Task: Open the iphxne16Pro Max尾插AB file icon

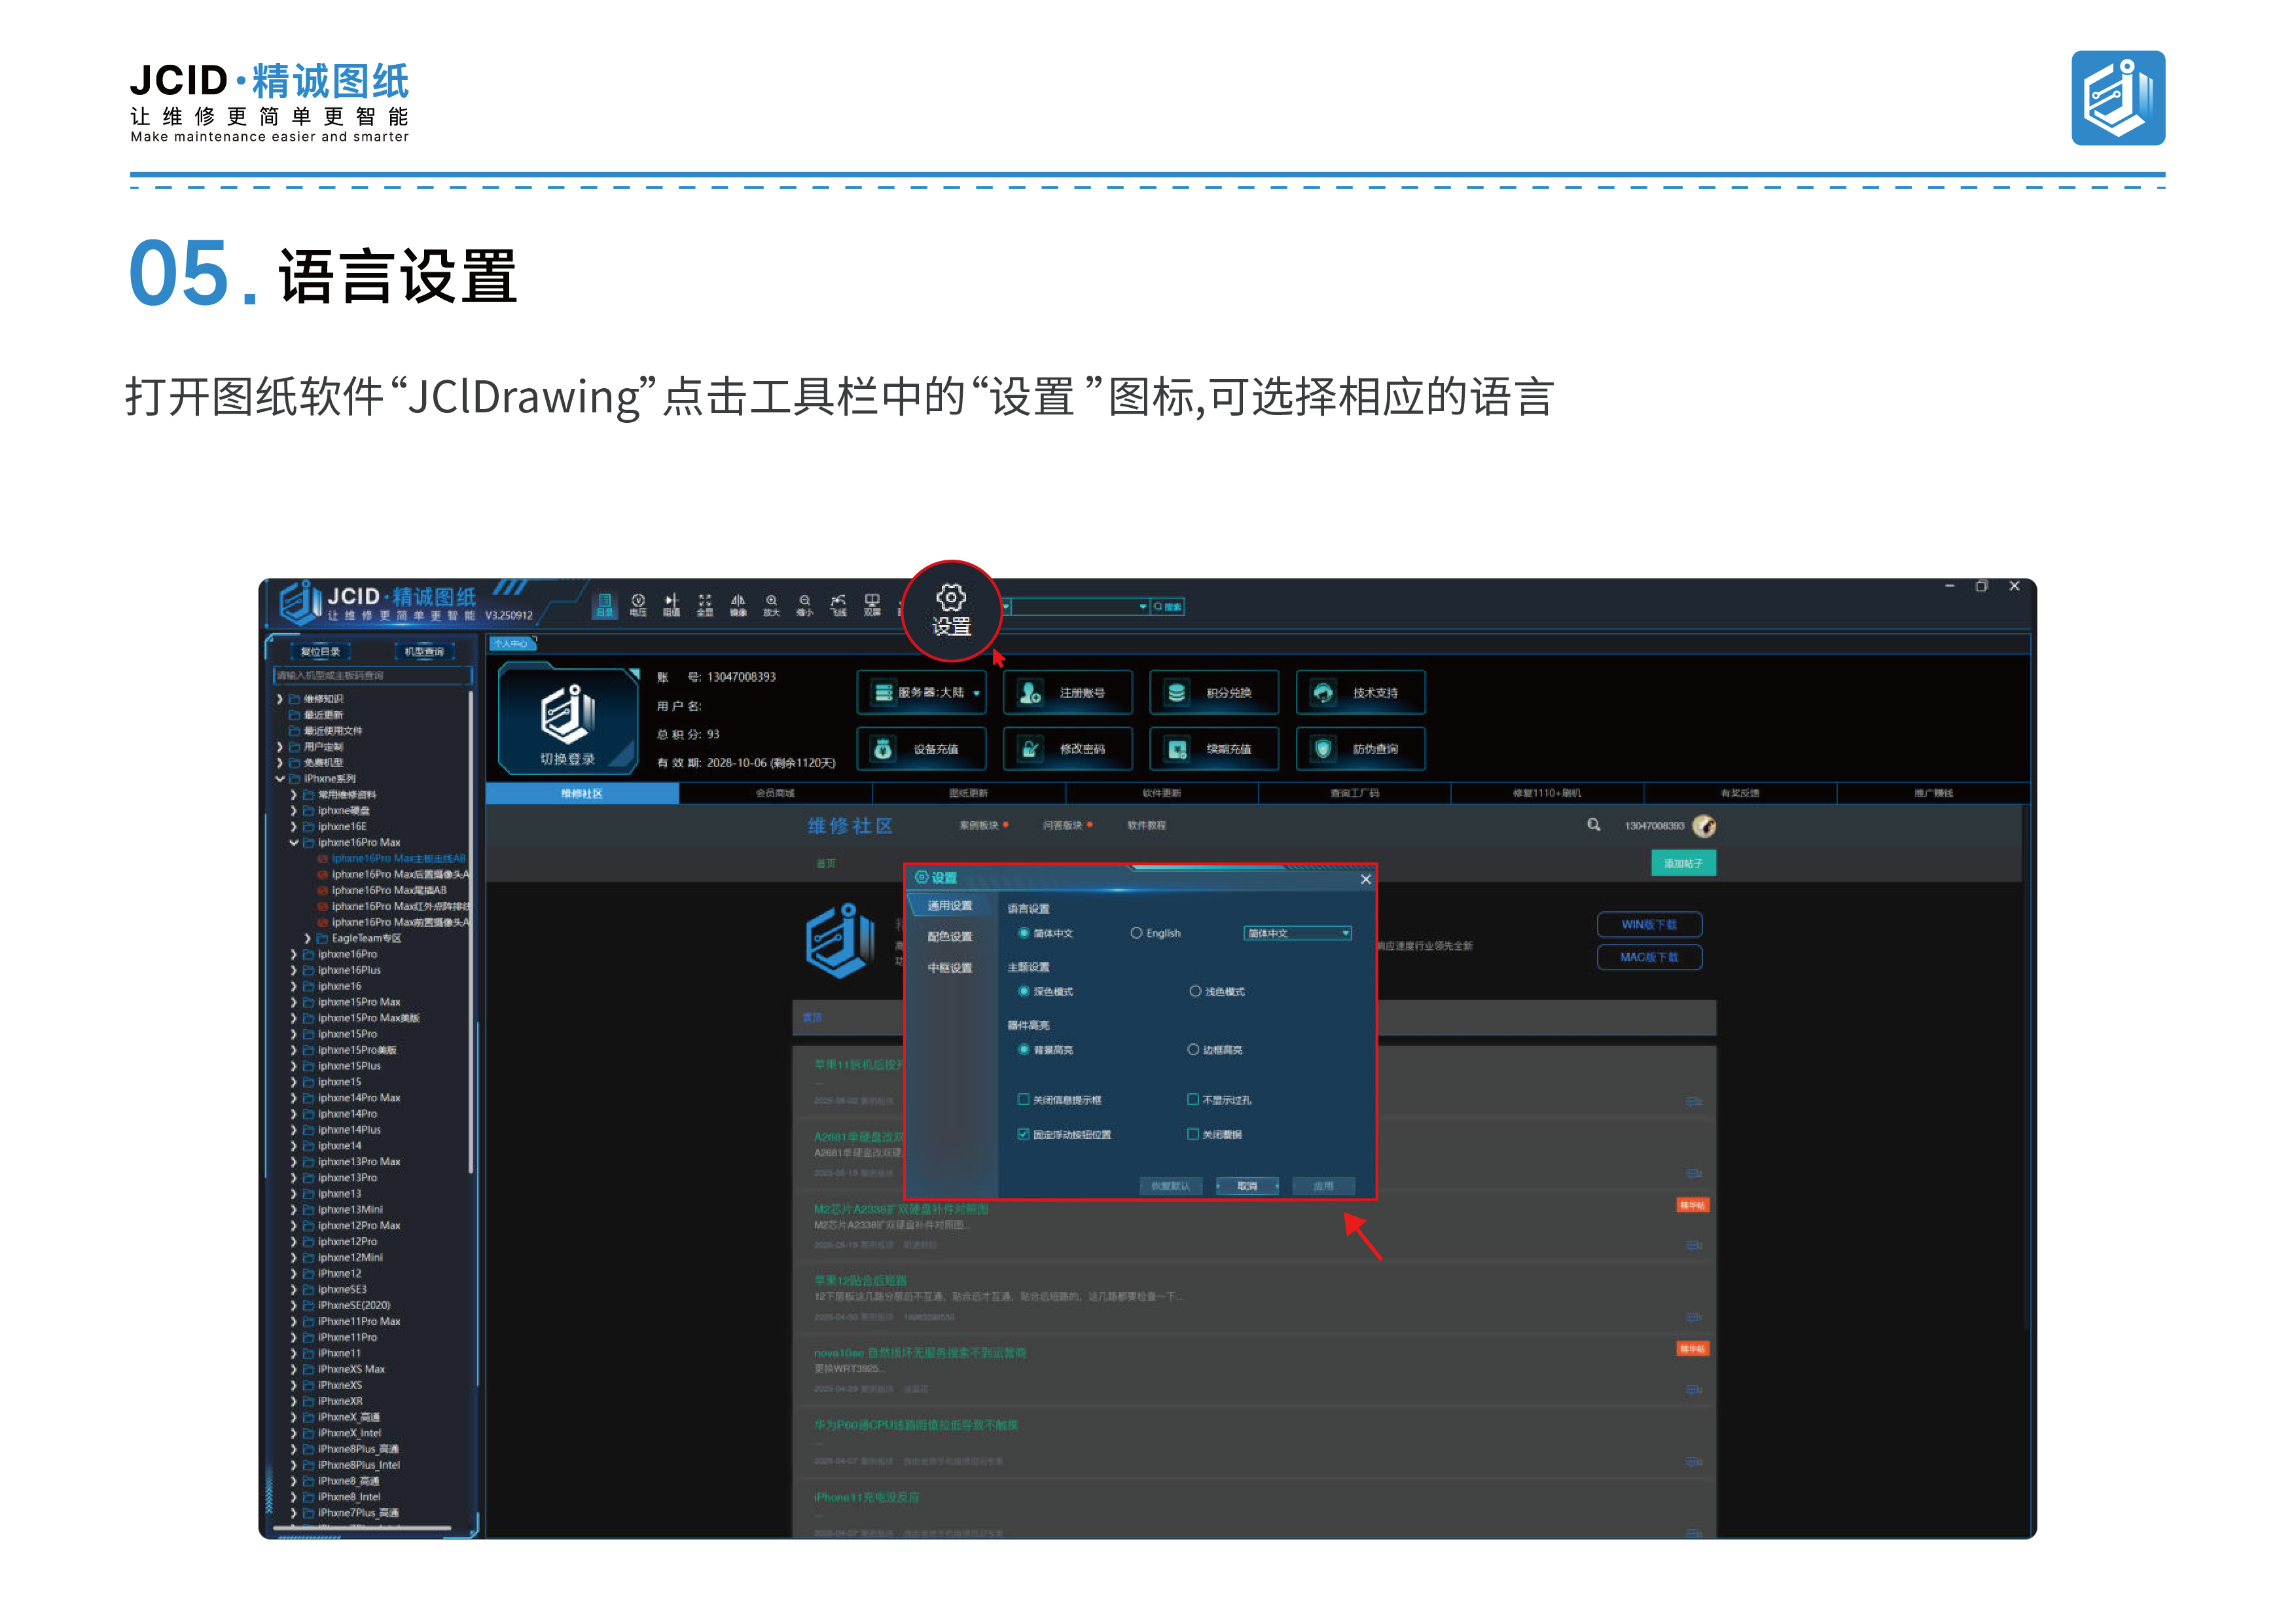Action: coord(323,890)
